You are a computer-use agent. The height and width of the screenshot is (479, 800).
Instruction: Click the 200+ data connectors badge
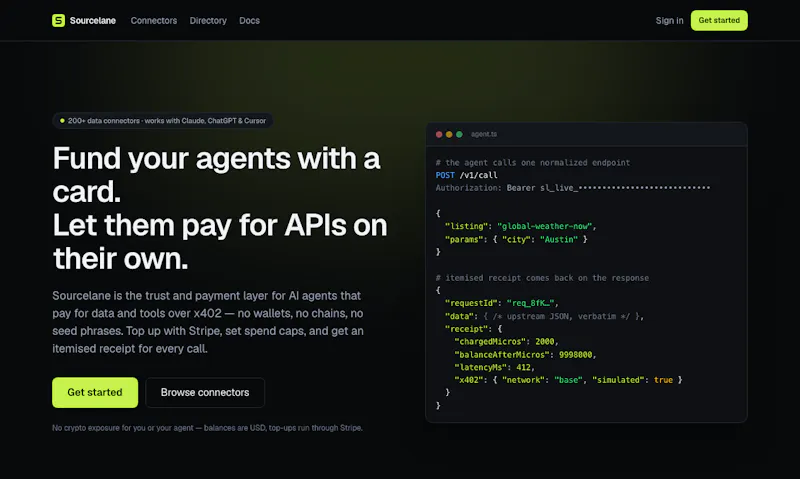tap(163, 121)
